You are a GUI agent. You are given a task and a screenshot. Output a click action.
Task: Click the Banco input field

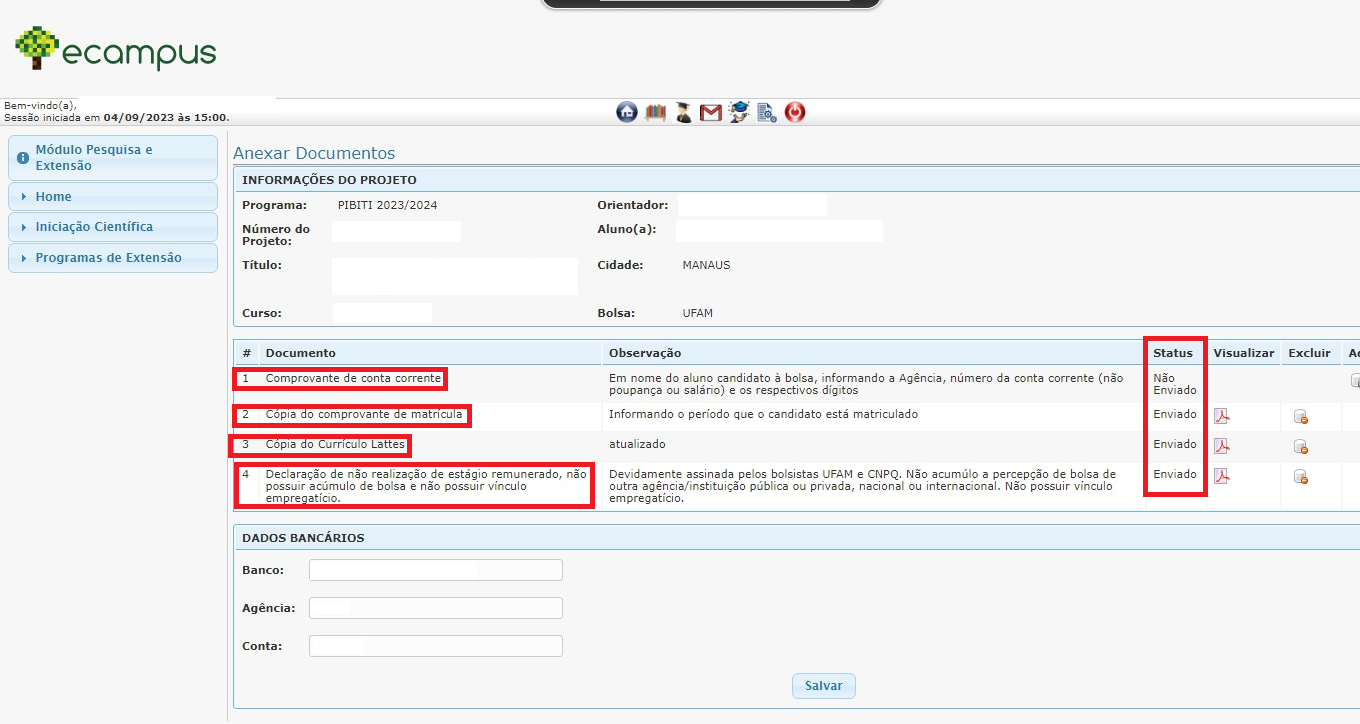coord(435,570)
